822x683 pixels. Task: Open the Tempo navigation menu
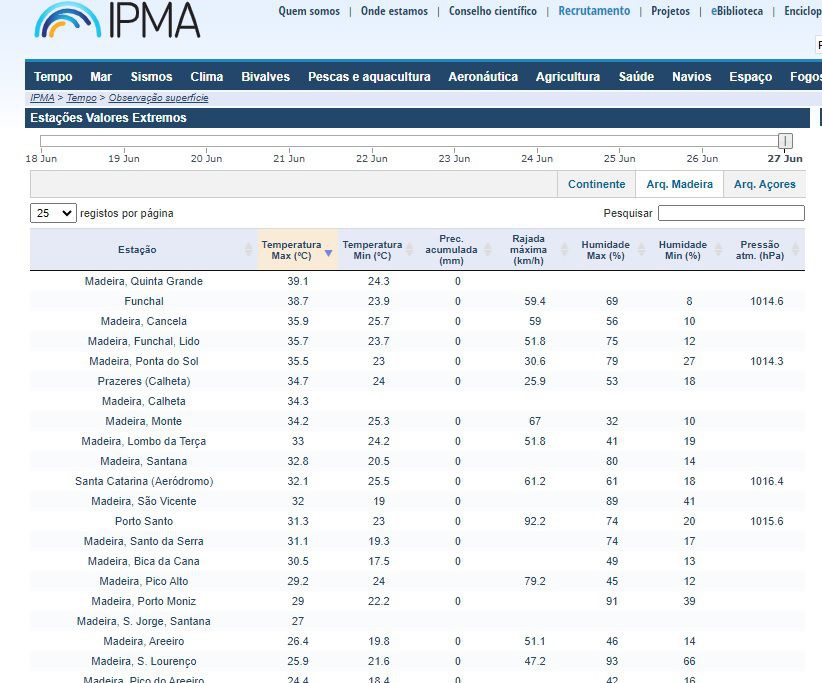[53, 77]
